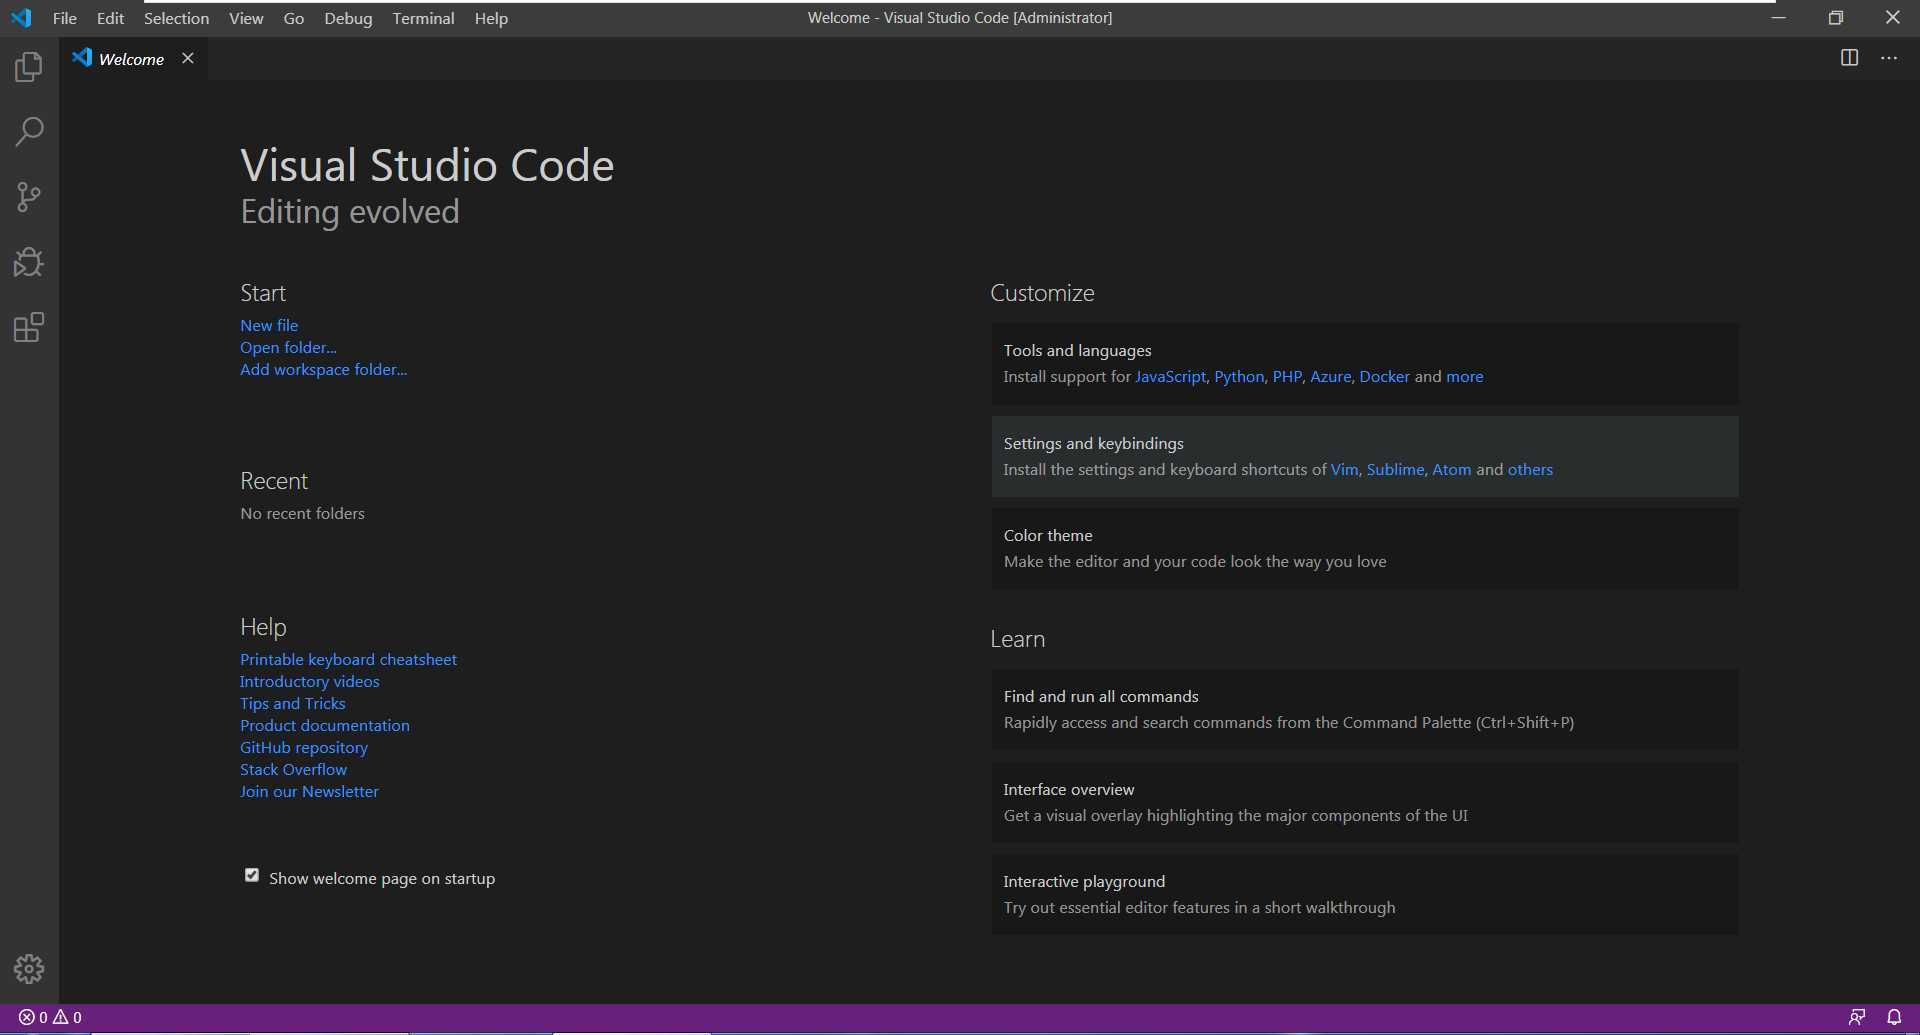Viewport: 1920px width, 1035px height.
Task: Open notifications bell in status bar
Action: (1894, 1017)
